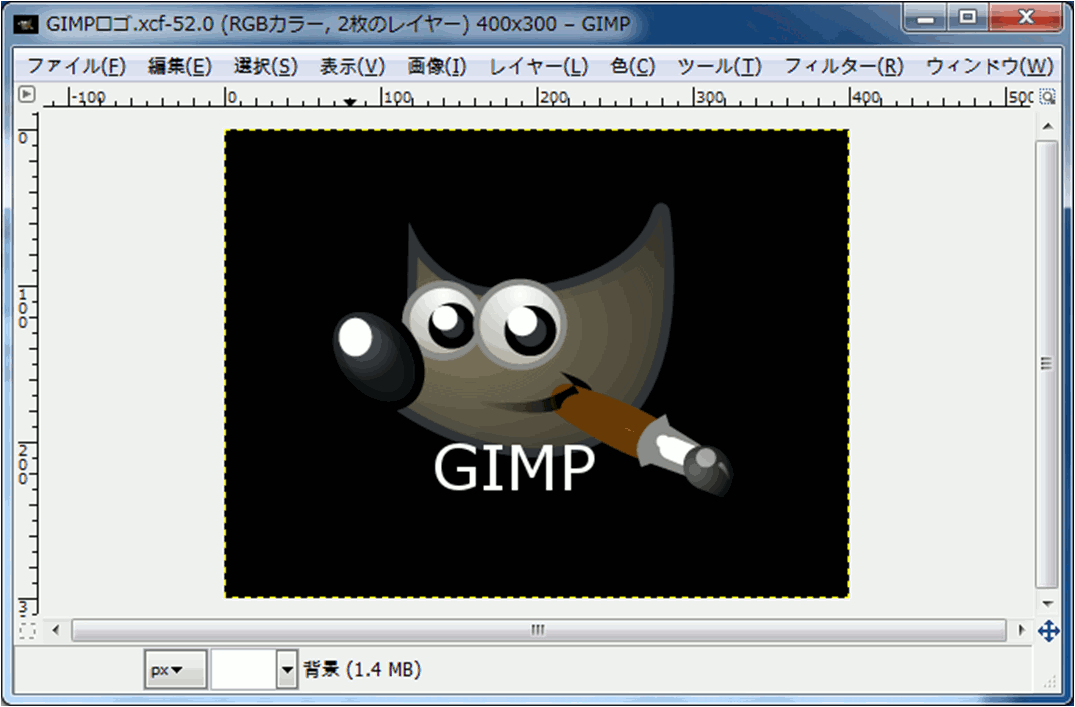Image resolution: width=1075 pixels, height=707 pixels.
Task: Open the px unit dropdown
Action: (x=175, y=670)
